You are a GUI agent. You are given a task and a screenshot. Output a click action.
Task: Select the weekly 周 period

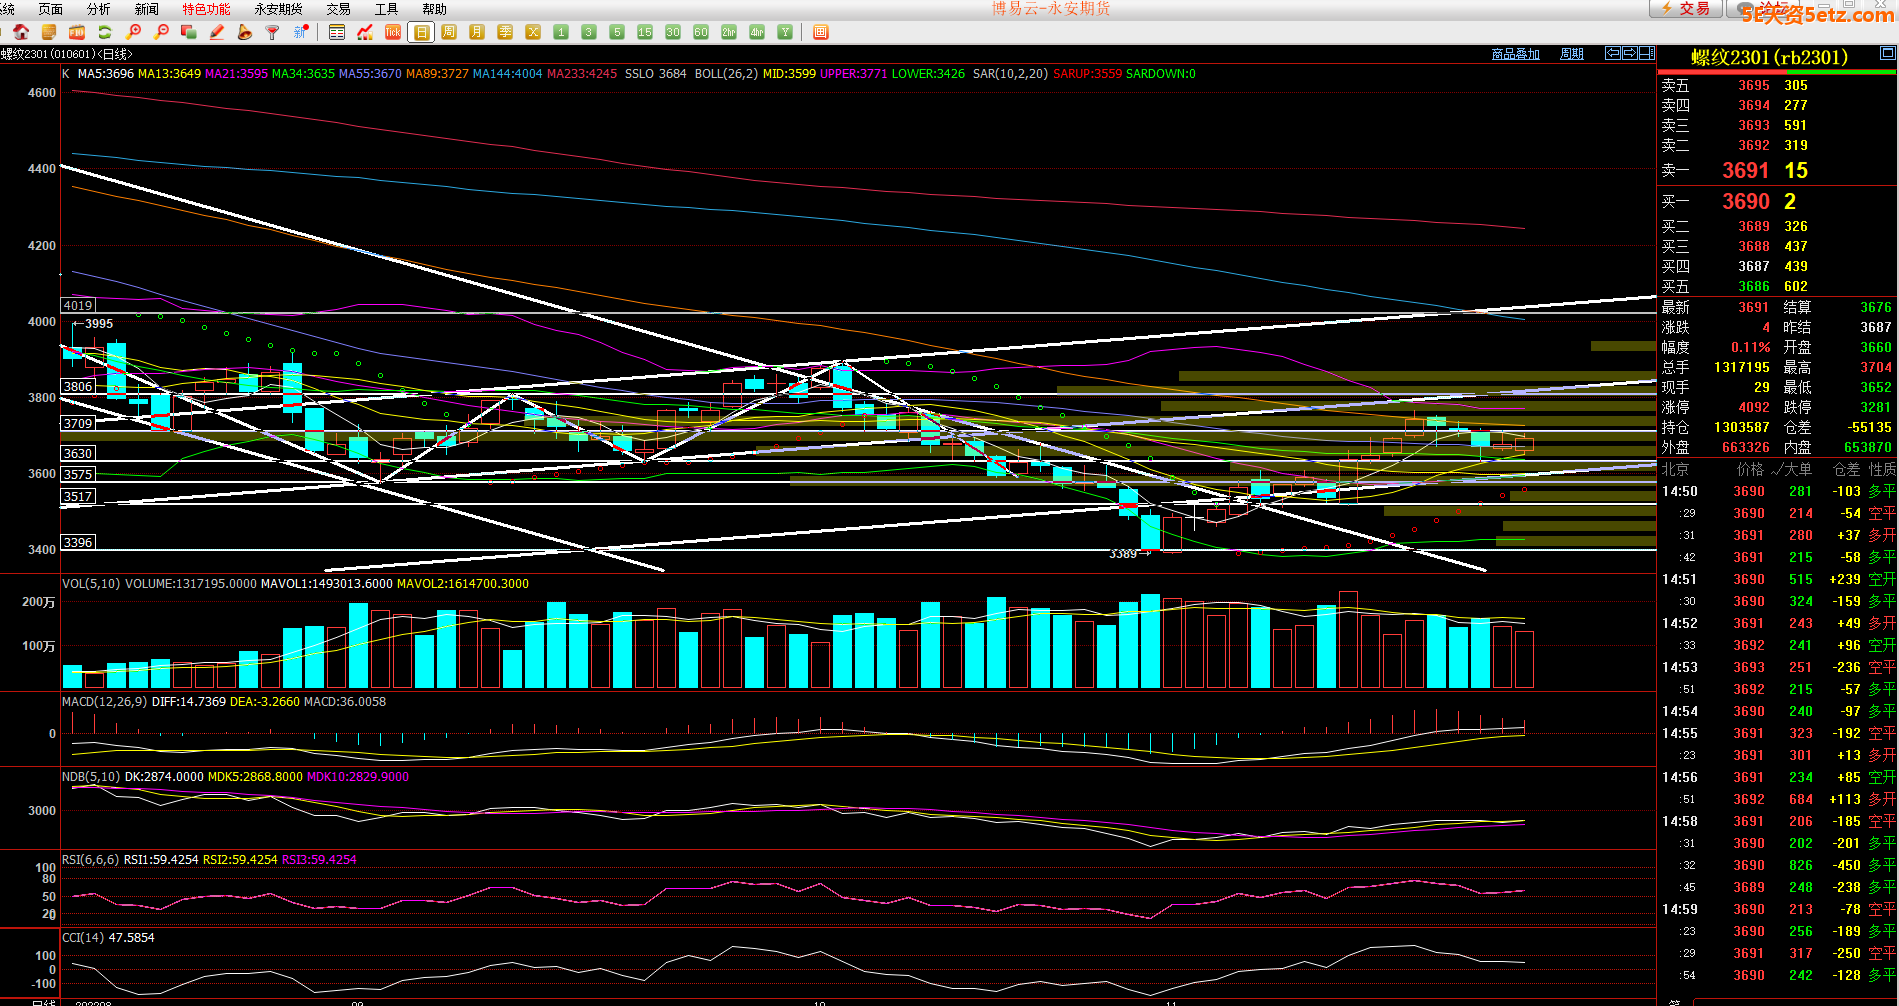click(x=449, y=32)
